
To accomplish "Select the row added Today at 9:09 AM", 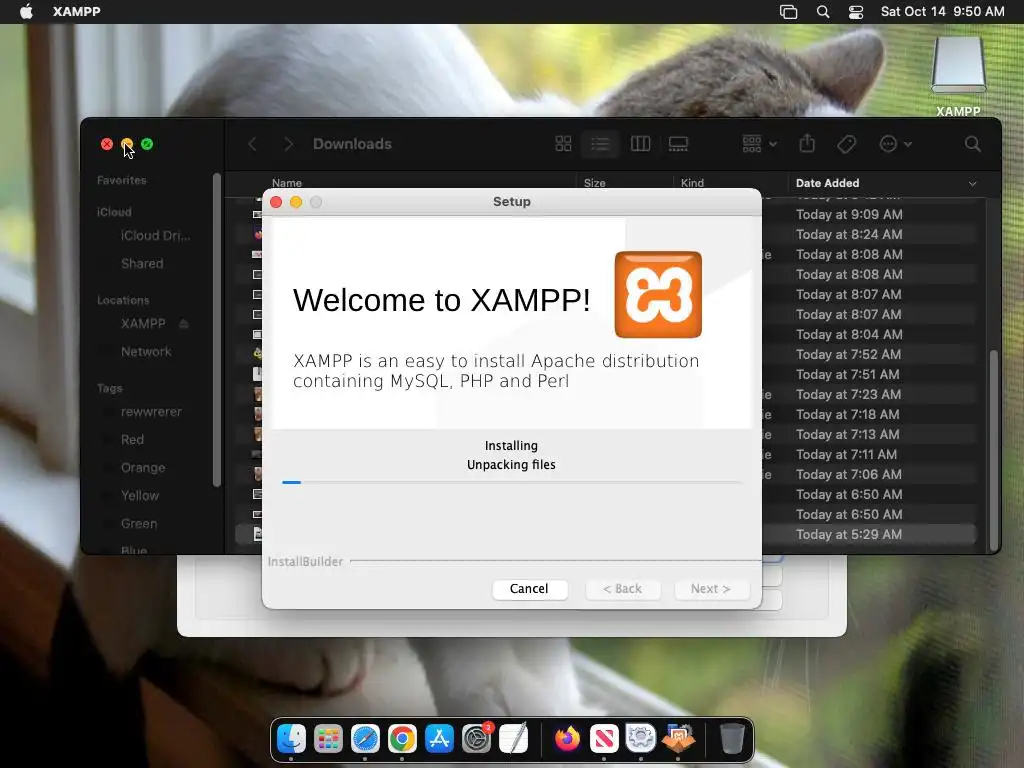I will (x=849, y=214).
